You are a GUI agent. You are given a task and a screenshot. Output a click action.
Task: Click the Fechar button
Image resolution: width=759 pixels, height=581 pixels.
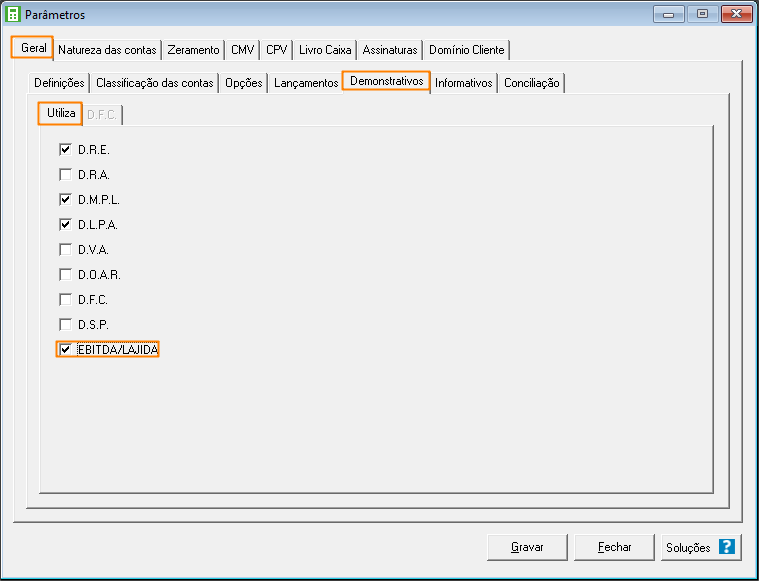[614, 547]
